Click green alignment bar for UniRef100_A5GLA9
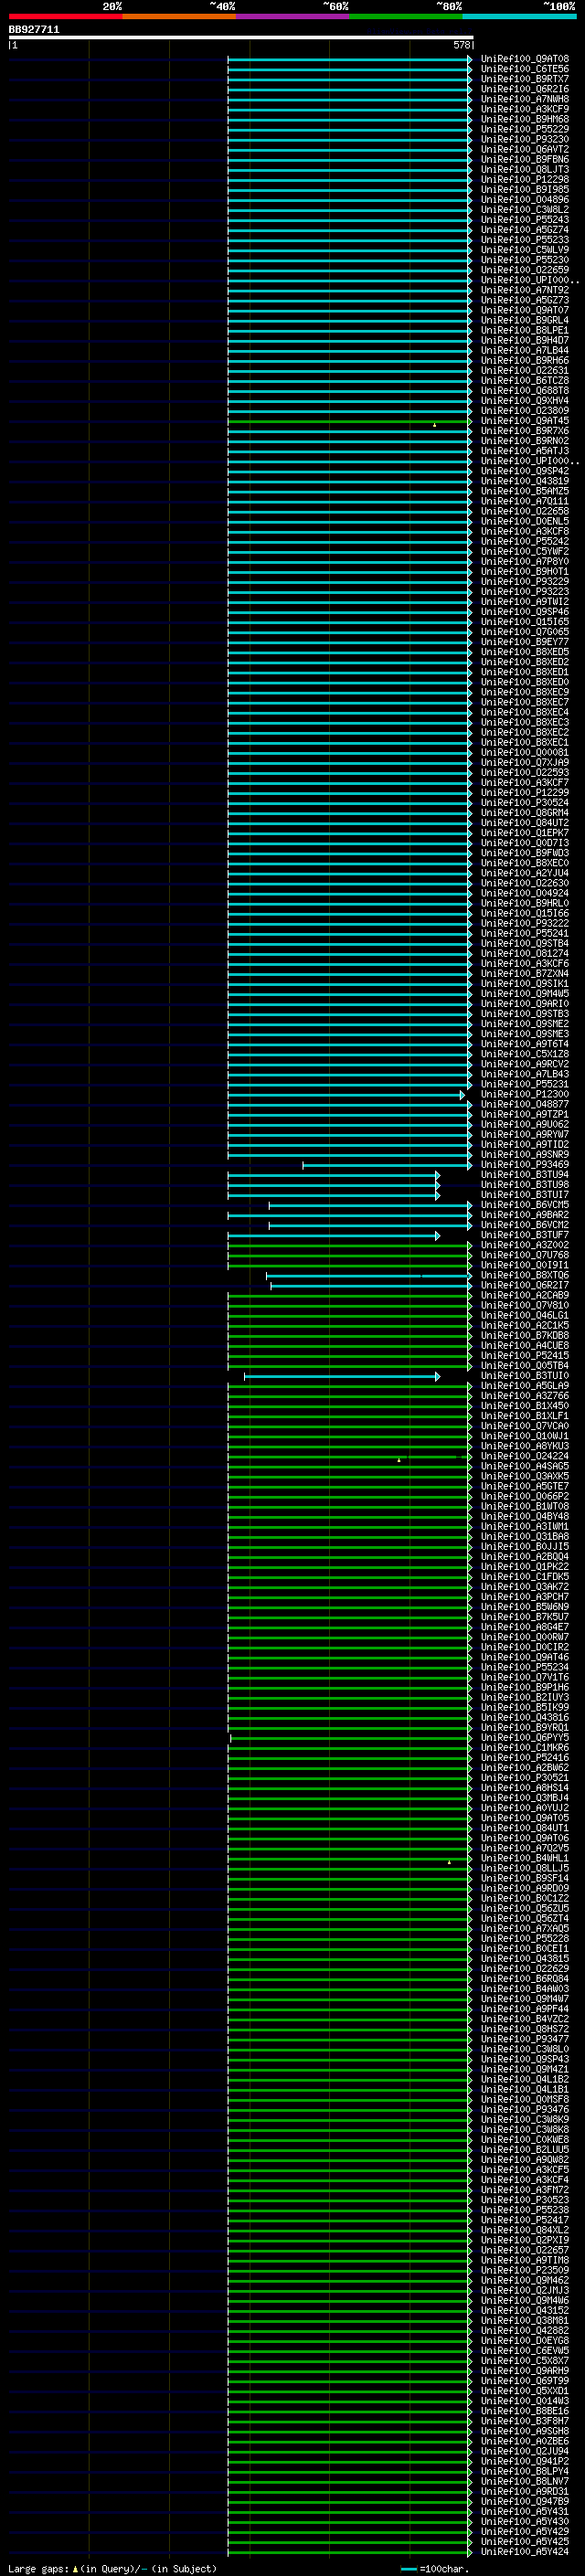Screen dimensions: 585x2576 (x=349, y=1387)
